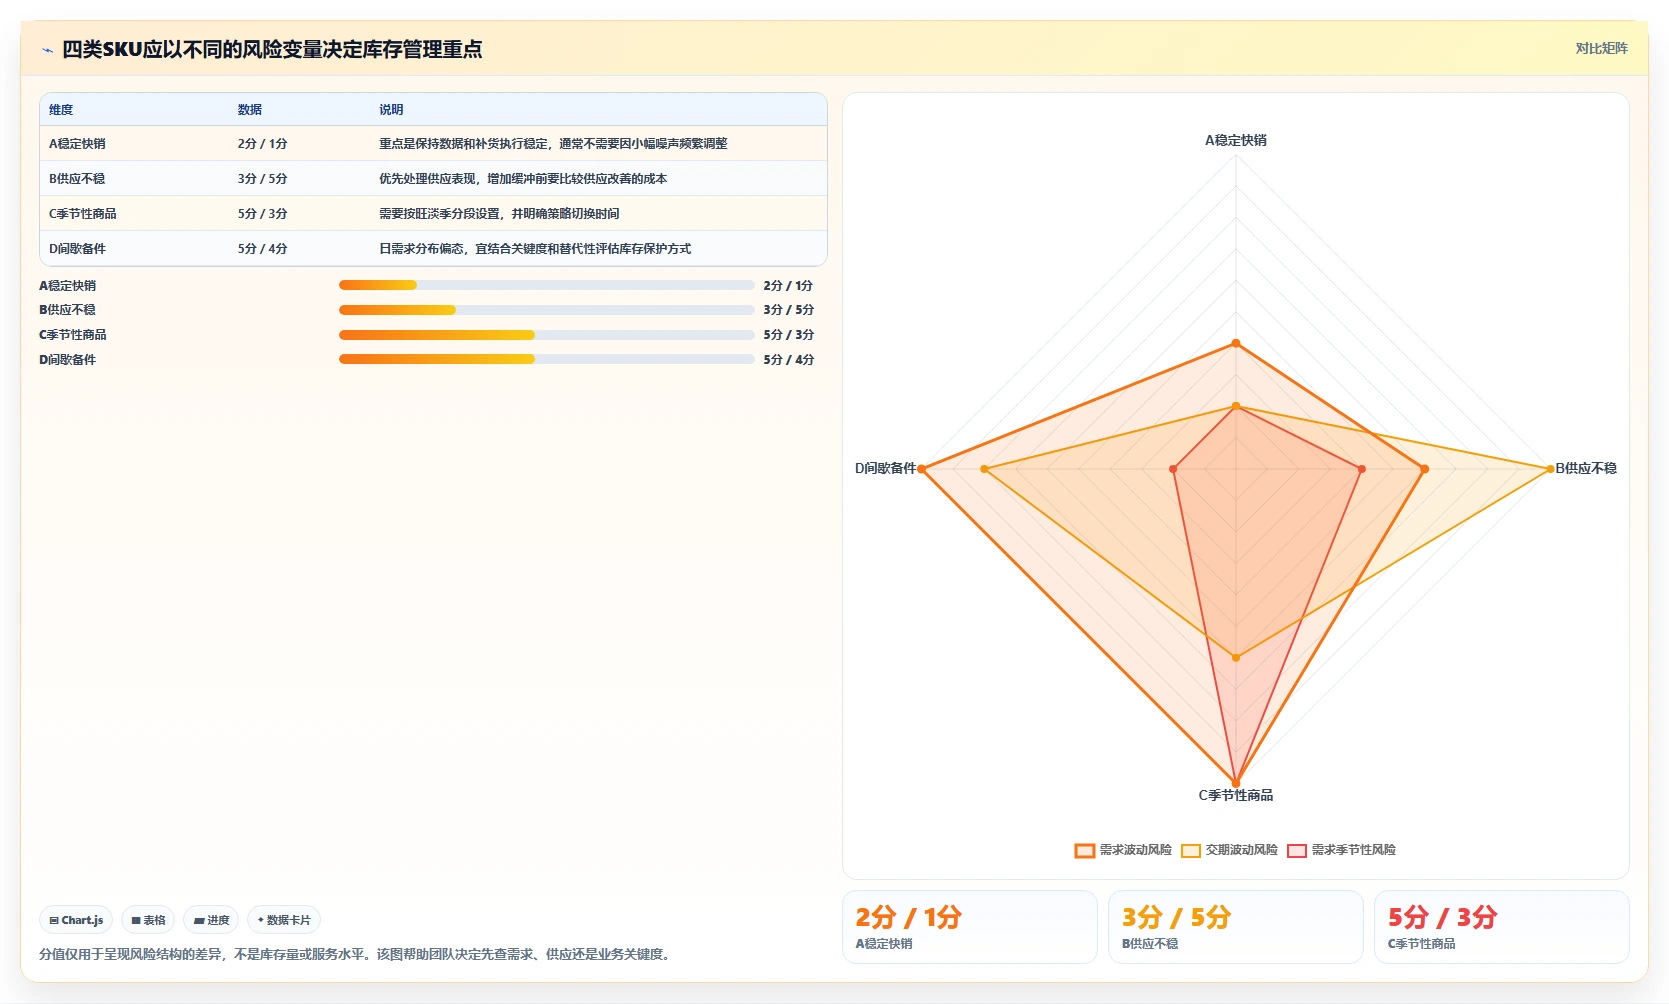Click the A稳定快销 progress bar
The height and width of the screenshot is (1004, 1669).
click(x=546, y=285)
